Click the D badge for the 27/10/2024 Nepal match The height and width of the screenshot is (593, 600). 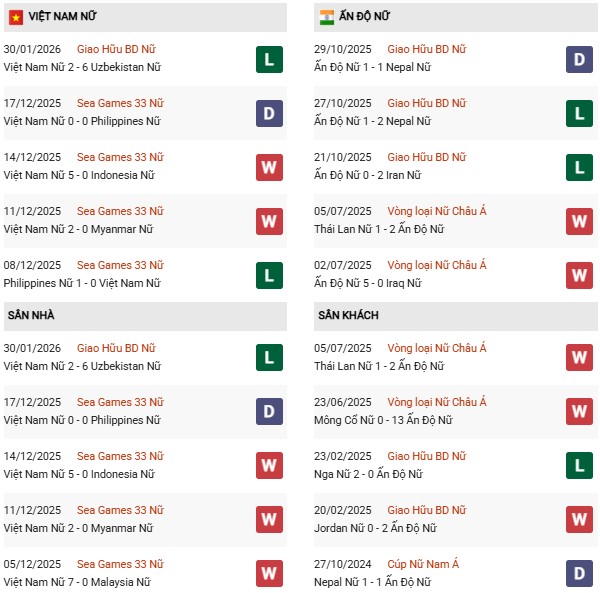pyautogui.click(x=579, y=573)
